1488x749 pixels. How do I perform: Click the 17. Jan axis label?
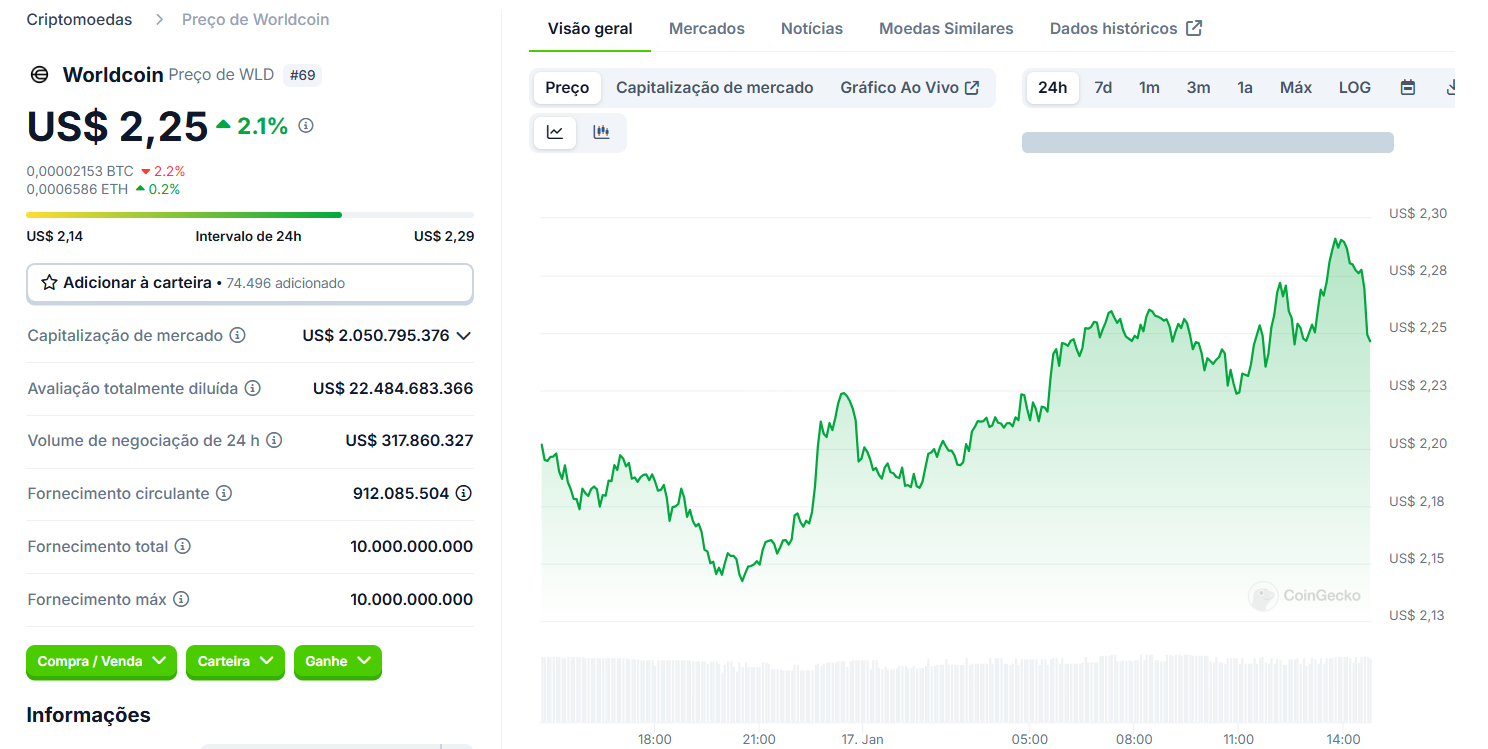click(862, 739)
